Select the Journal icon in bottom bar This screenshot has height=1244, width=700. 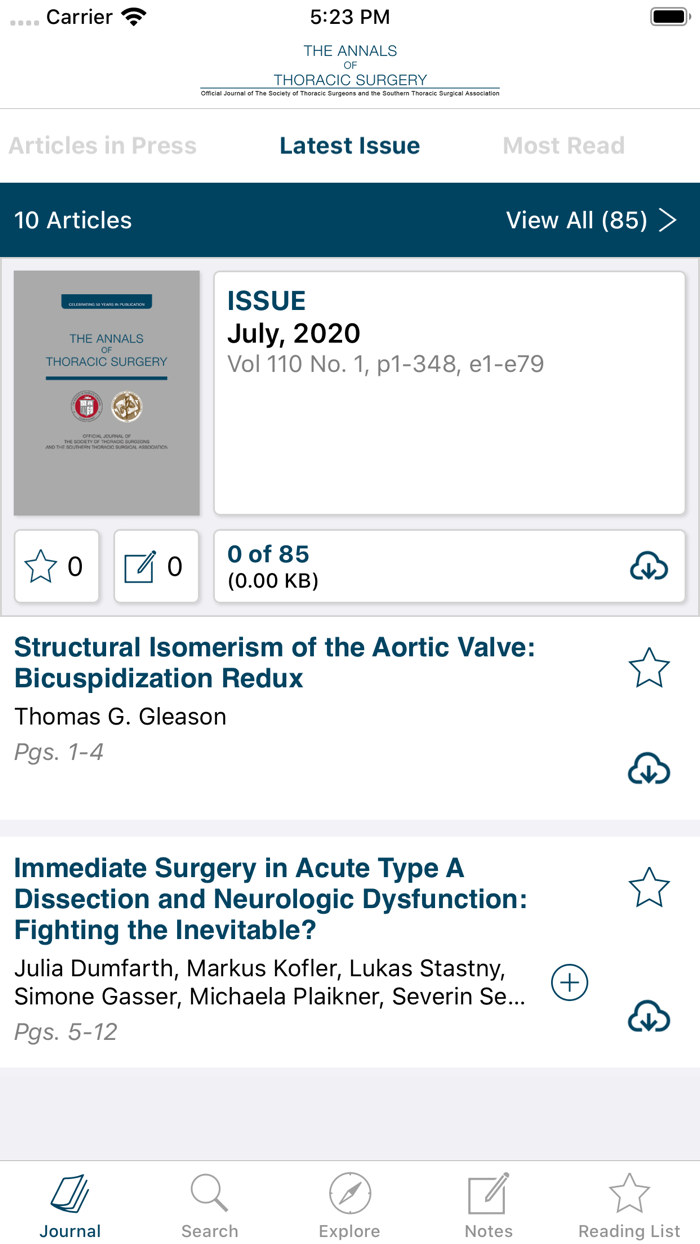(x=70, y=1204)
